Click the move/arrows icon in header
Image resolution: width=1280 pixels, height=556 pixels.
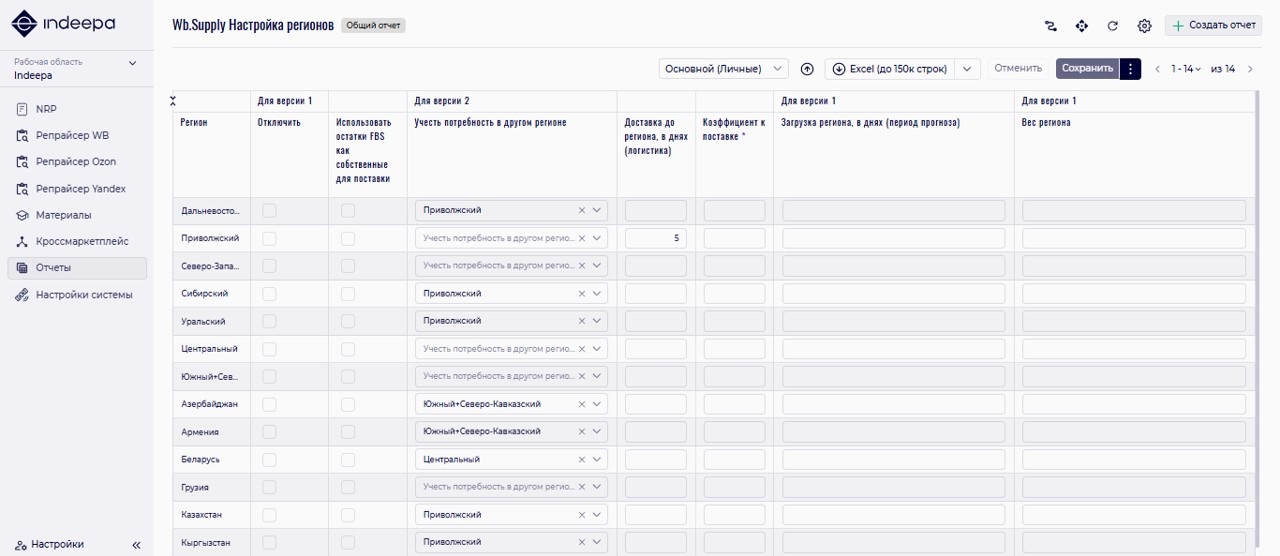tap(1081, 26)
